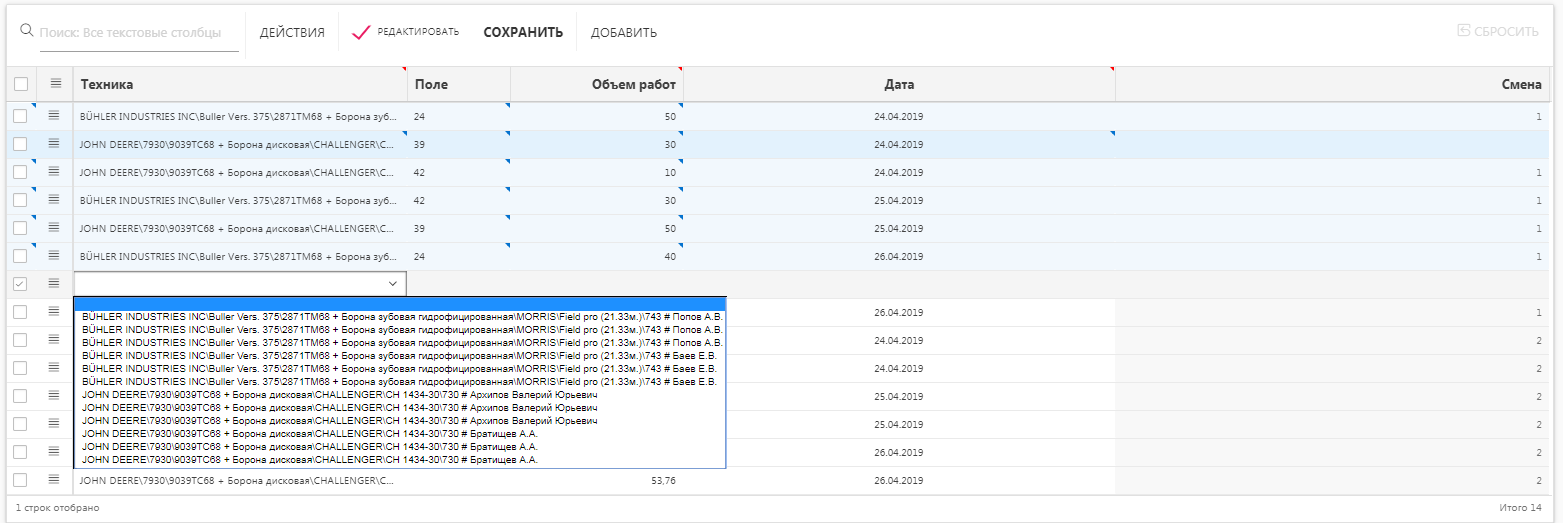Image resolution: width=1563 pixels, height=523 pixels.
Task: Open the header row hamburger menu icon
Action: (x=56, y=84)
